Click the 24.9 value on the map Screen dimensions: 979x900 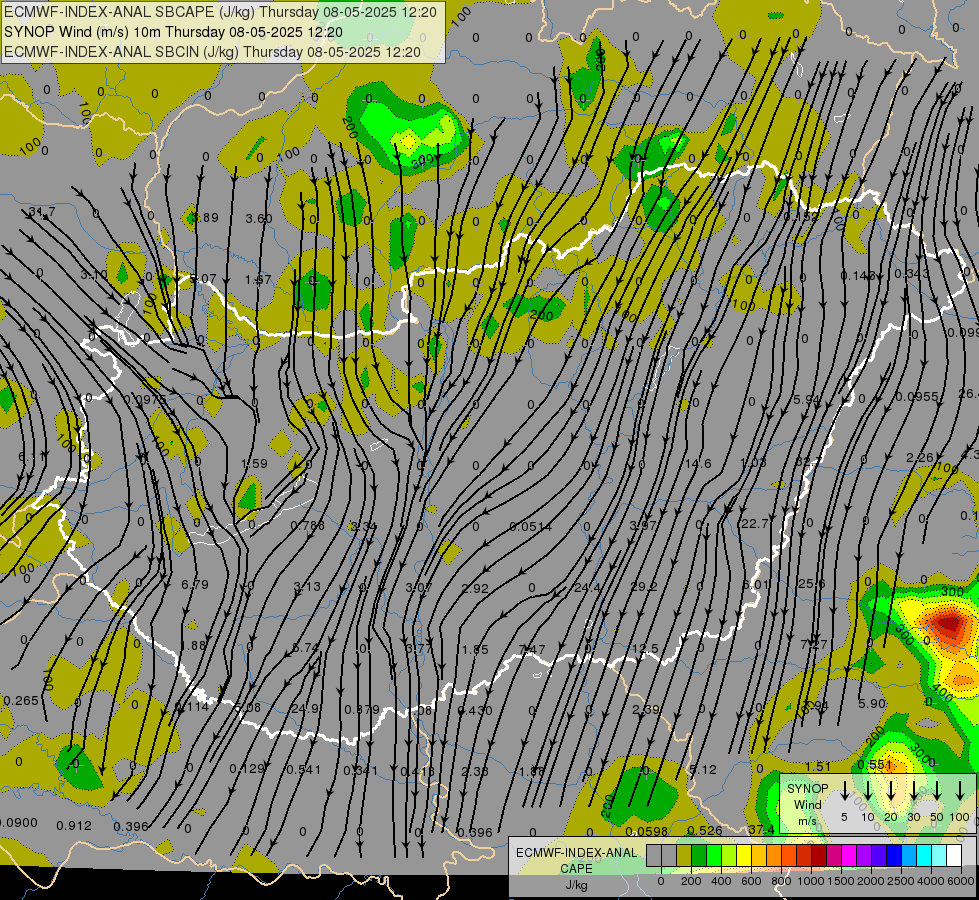(305, 709)
